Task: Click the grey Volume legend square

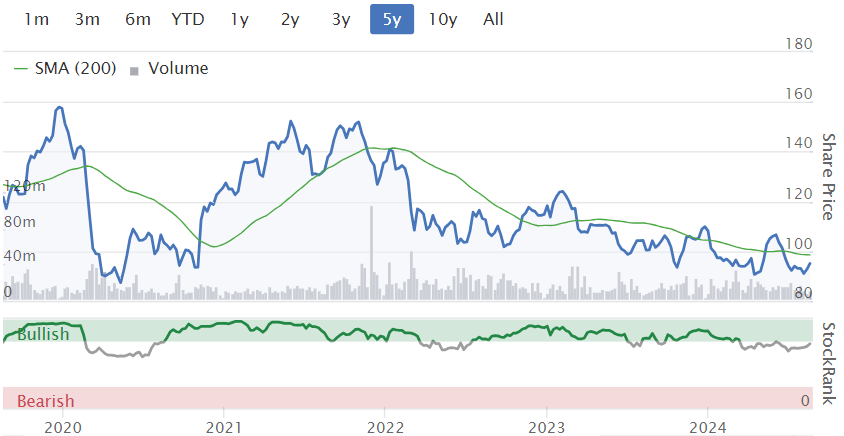Action: pyautogui.click(x=135, y=71)
